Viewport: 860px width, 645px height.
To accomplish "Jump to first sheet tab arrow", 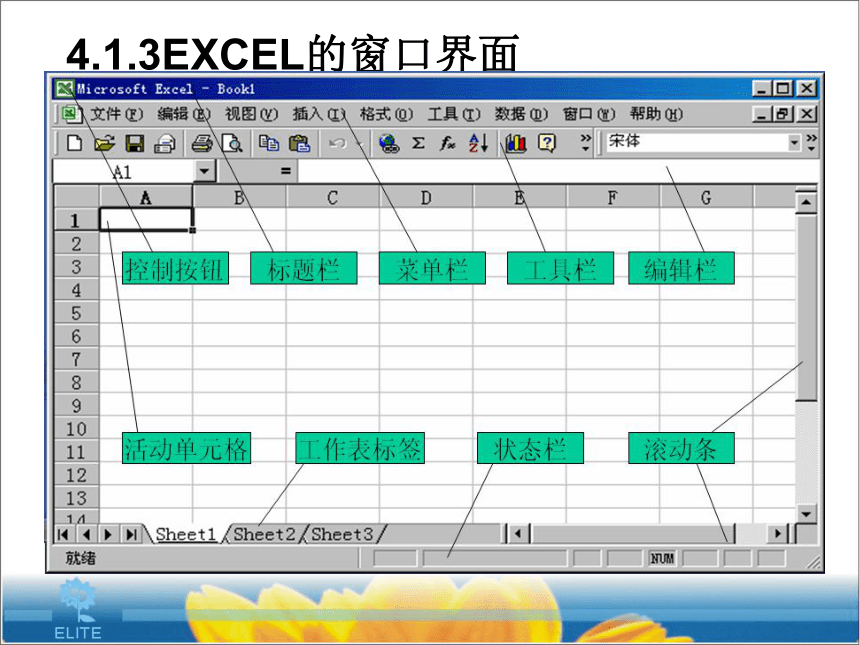I will 63,534.
